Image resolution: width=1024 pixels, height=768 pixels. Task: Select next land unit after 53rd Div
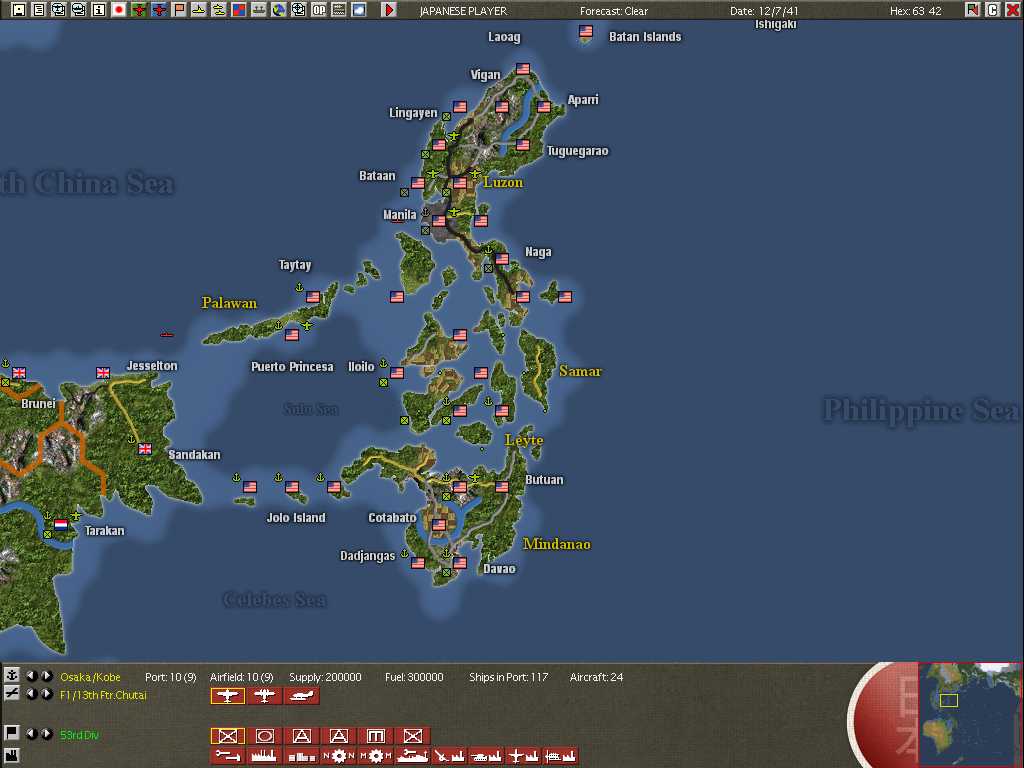(46, 733)
